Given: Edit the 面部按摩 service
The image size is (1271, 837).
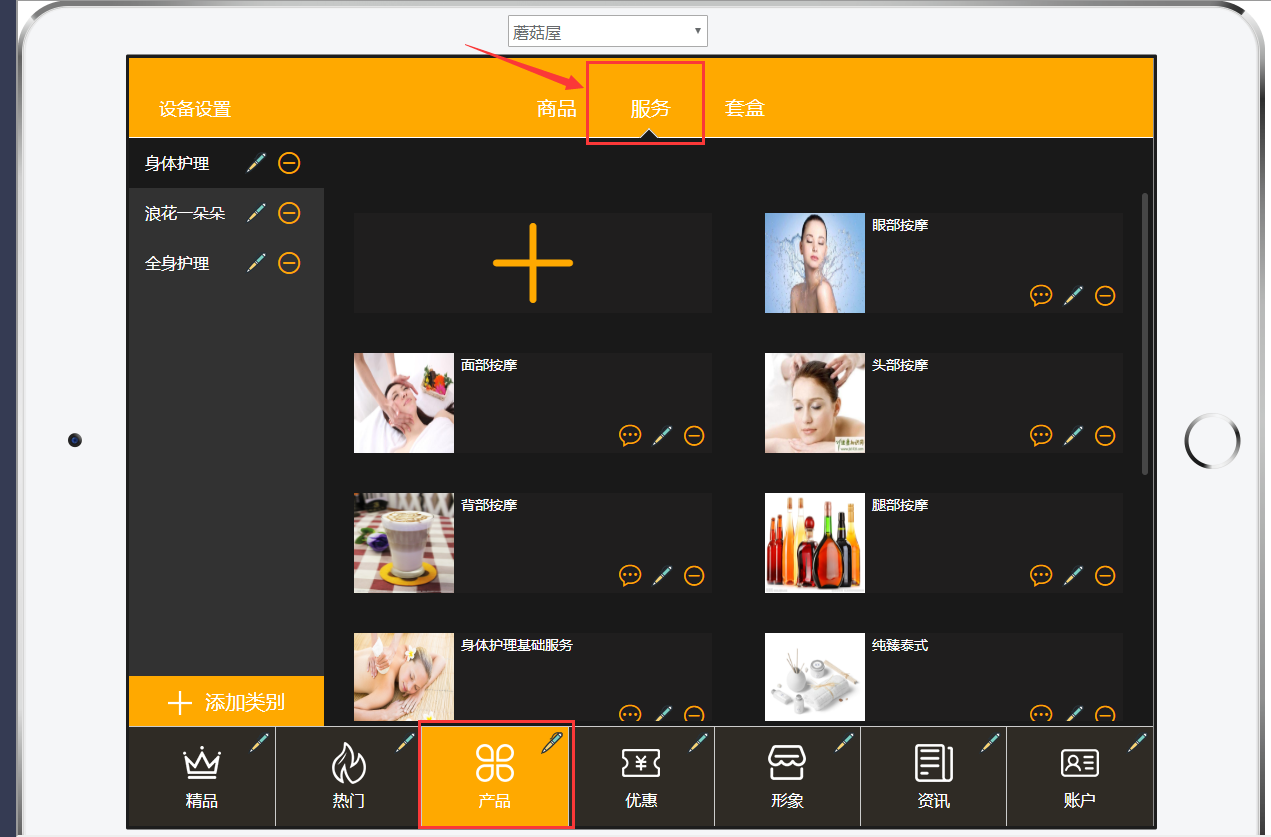Looking at the screenshot, I should pos(662,435).
